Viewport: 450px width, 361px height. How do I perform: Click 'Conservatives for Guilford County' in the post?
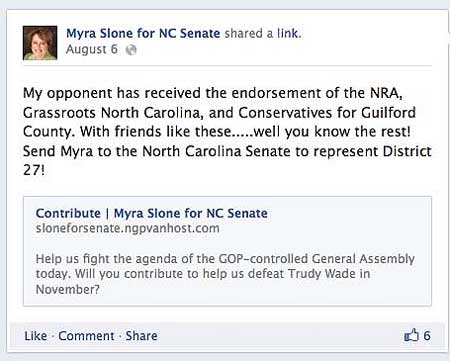(219, 122)
